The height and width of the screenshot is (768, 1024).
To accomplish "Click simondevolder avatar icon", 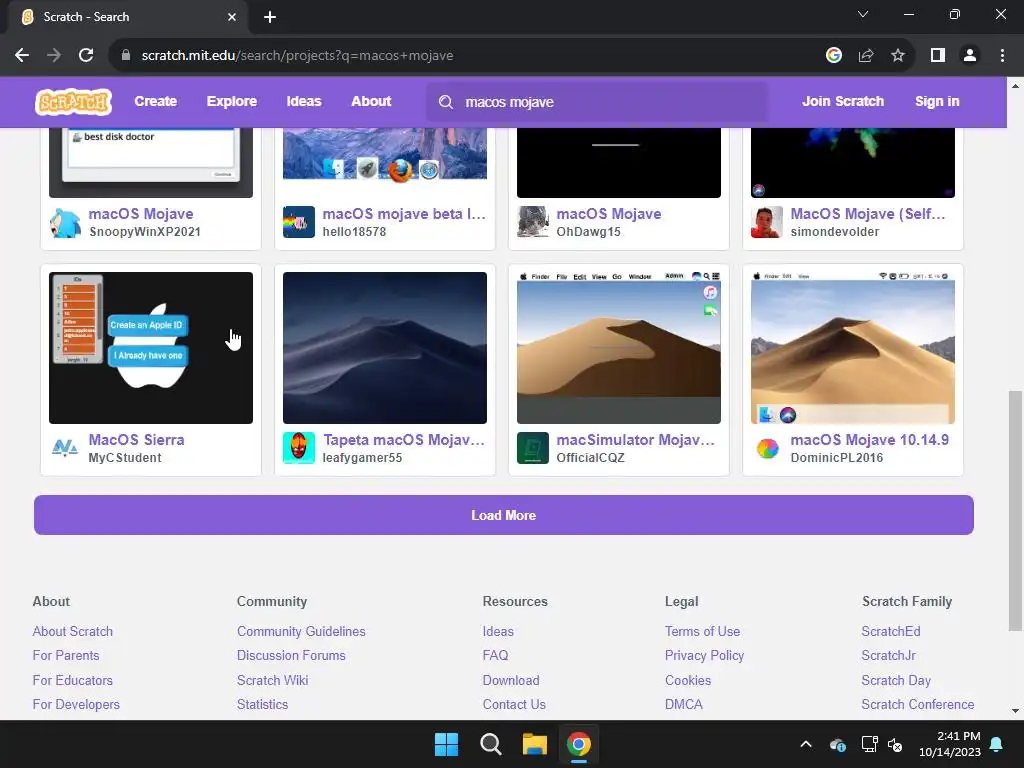I will tap(767, 223).
